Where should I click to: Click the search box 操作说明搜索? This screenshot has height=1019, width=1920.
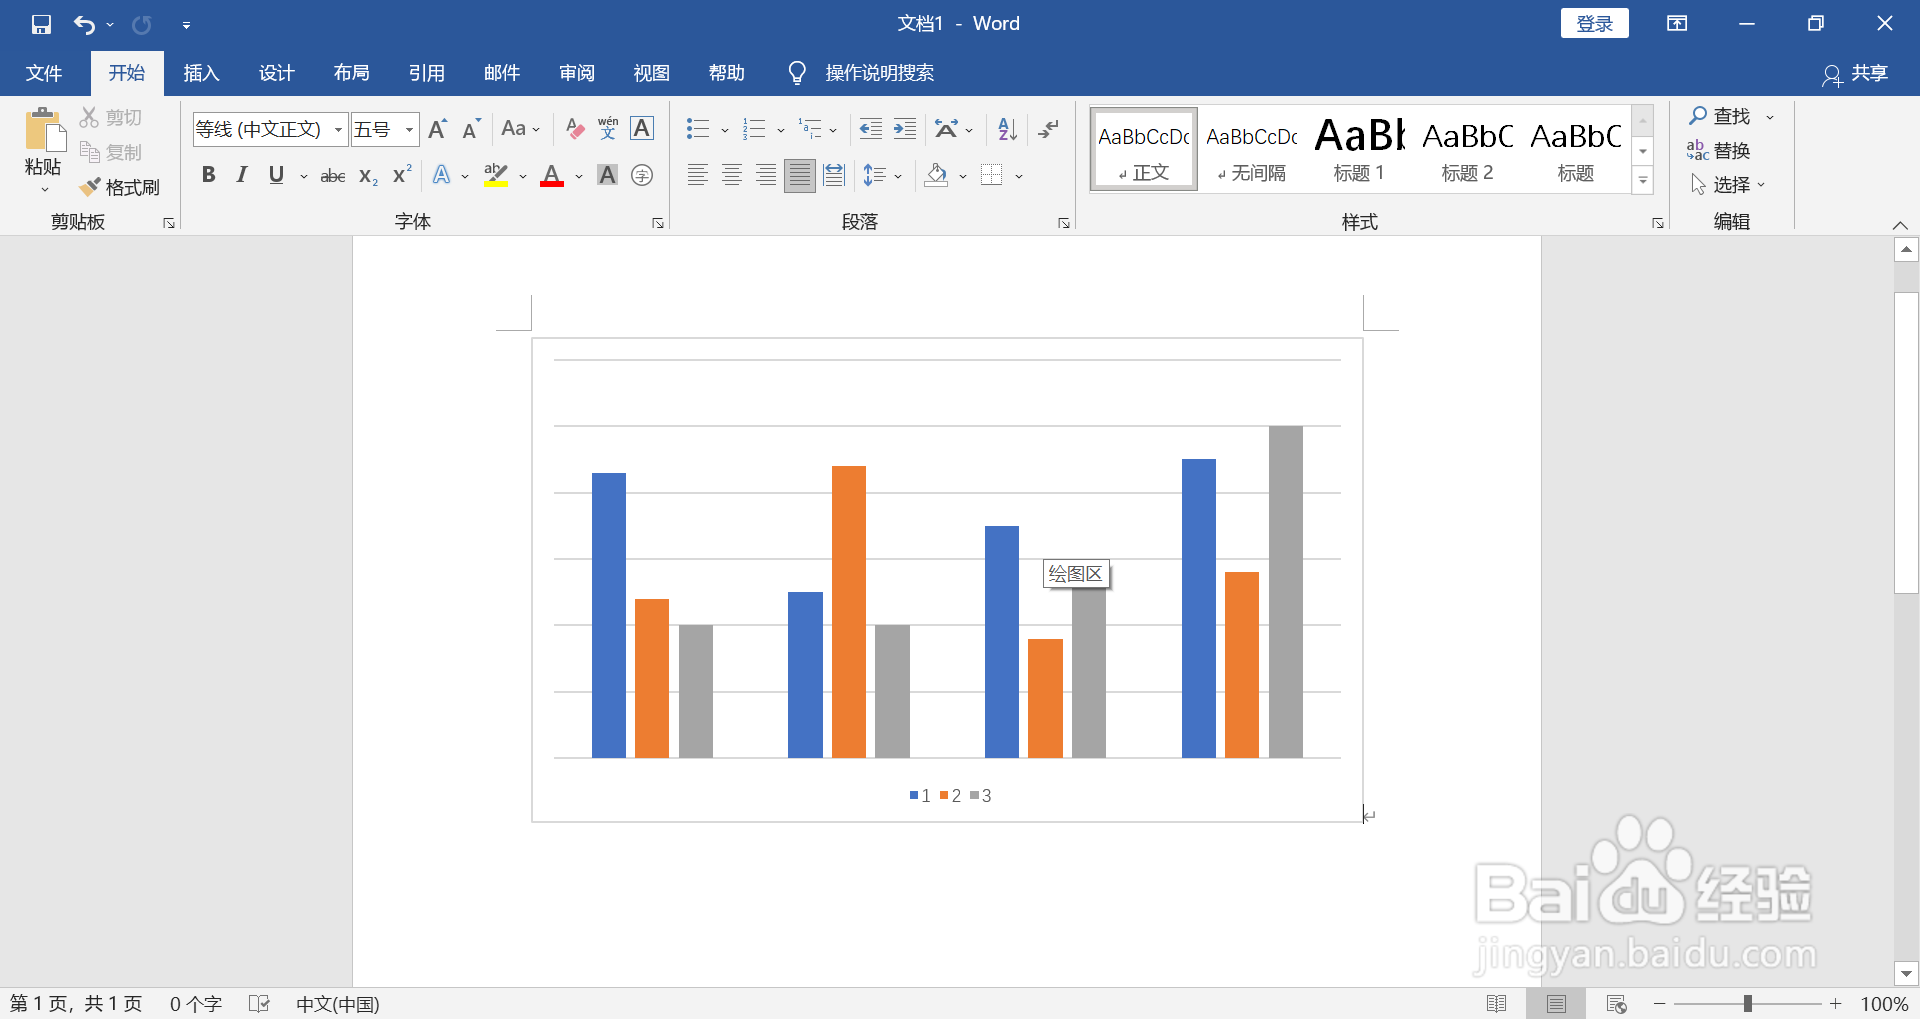coord(880,73)
